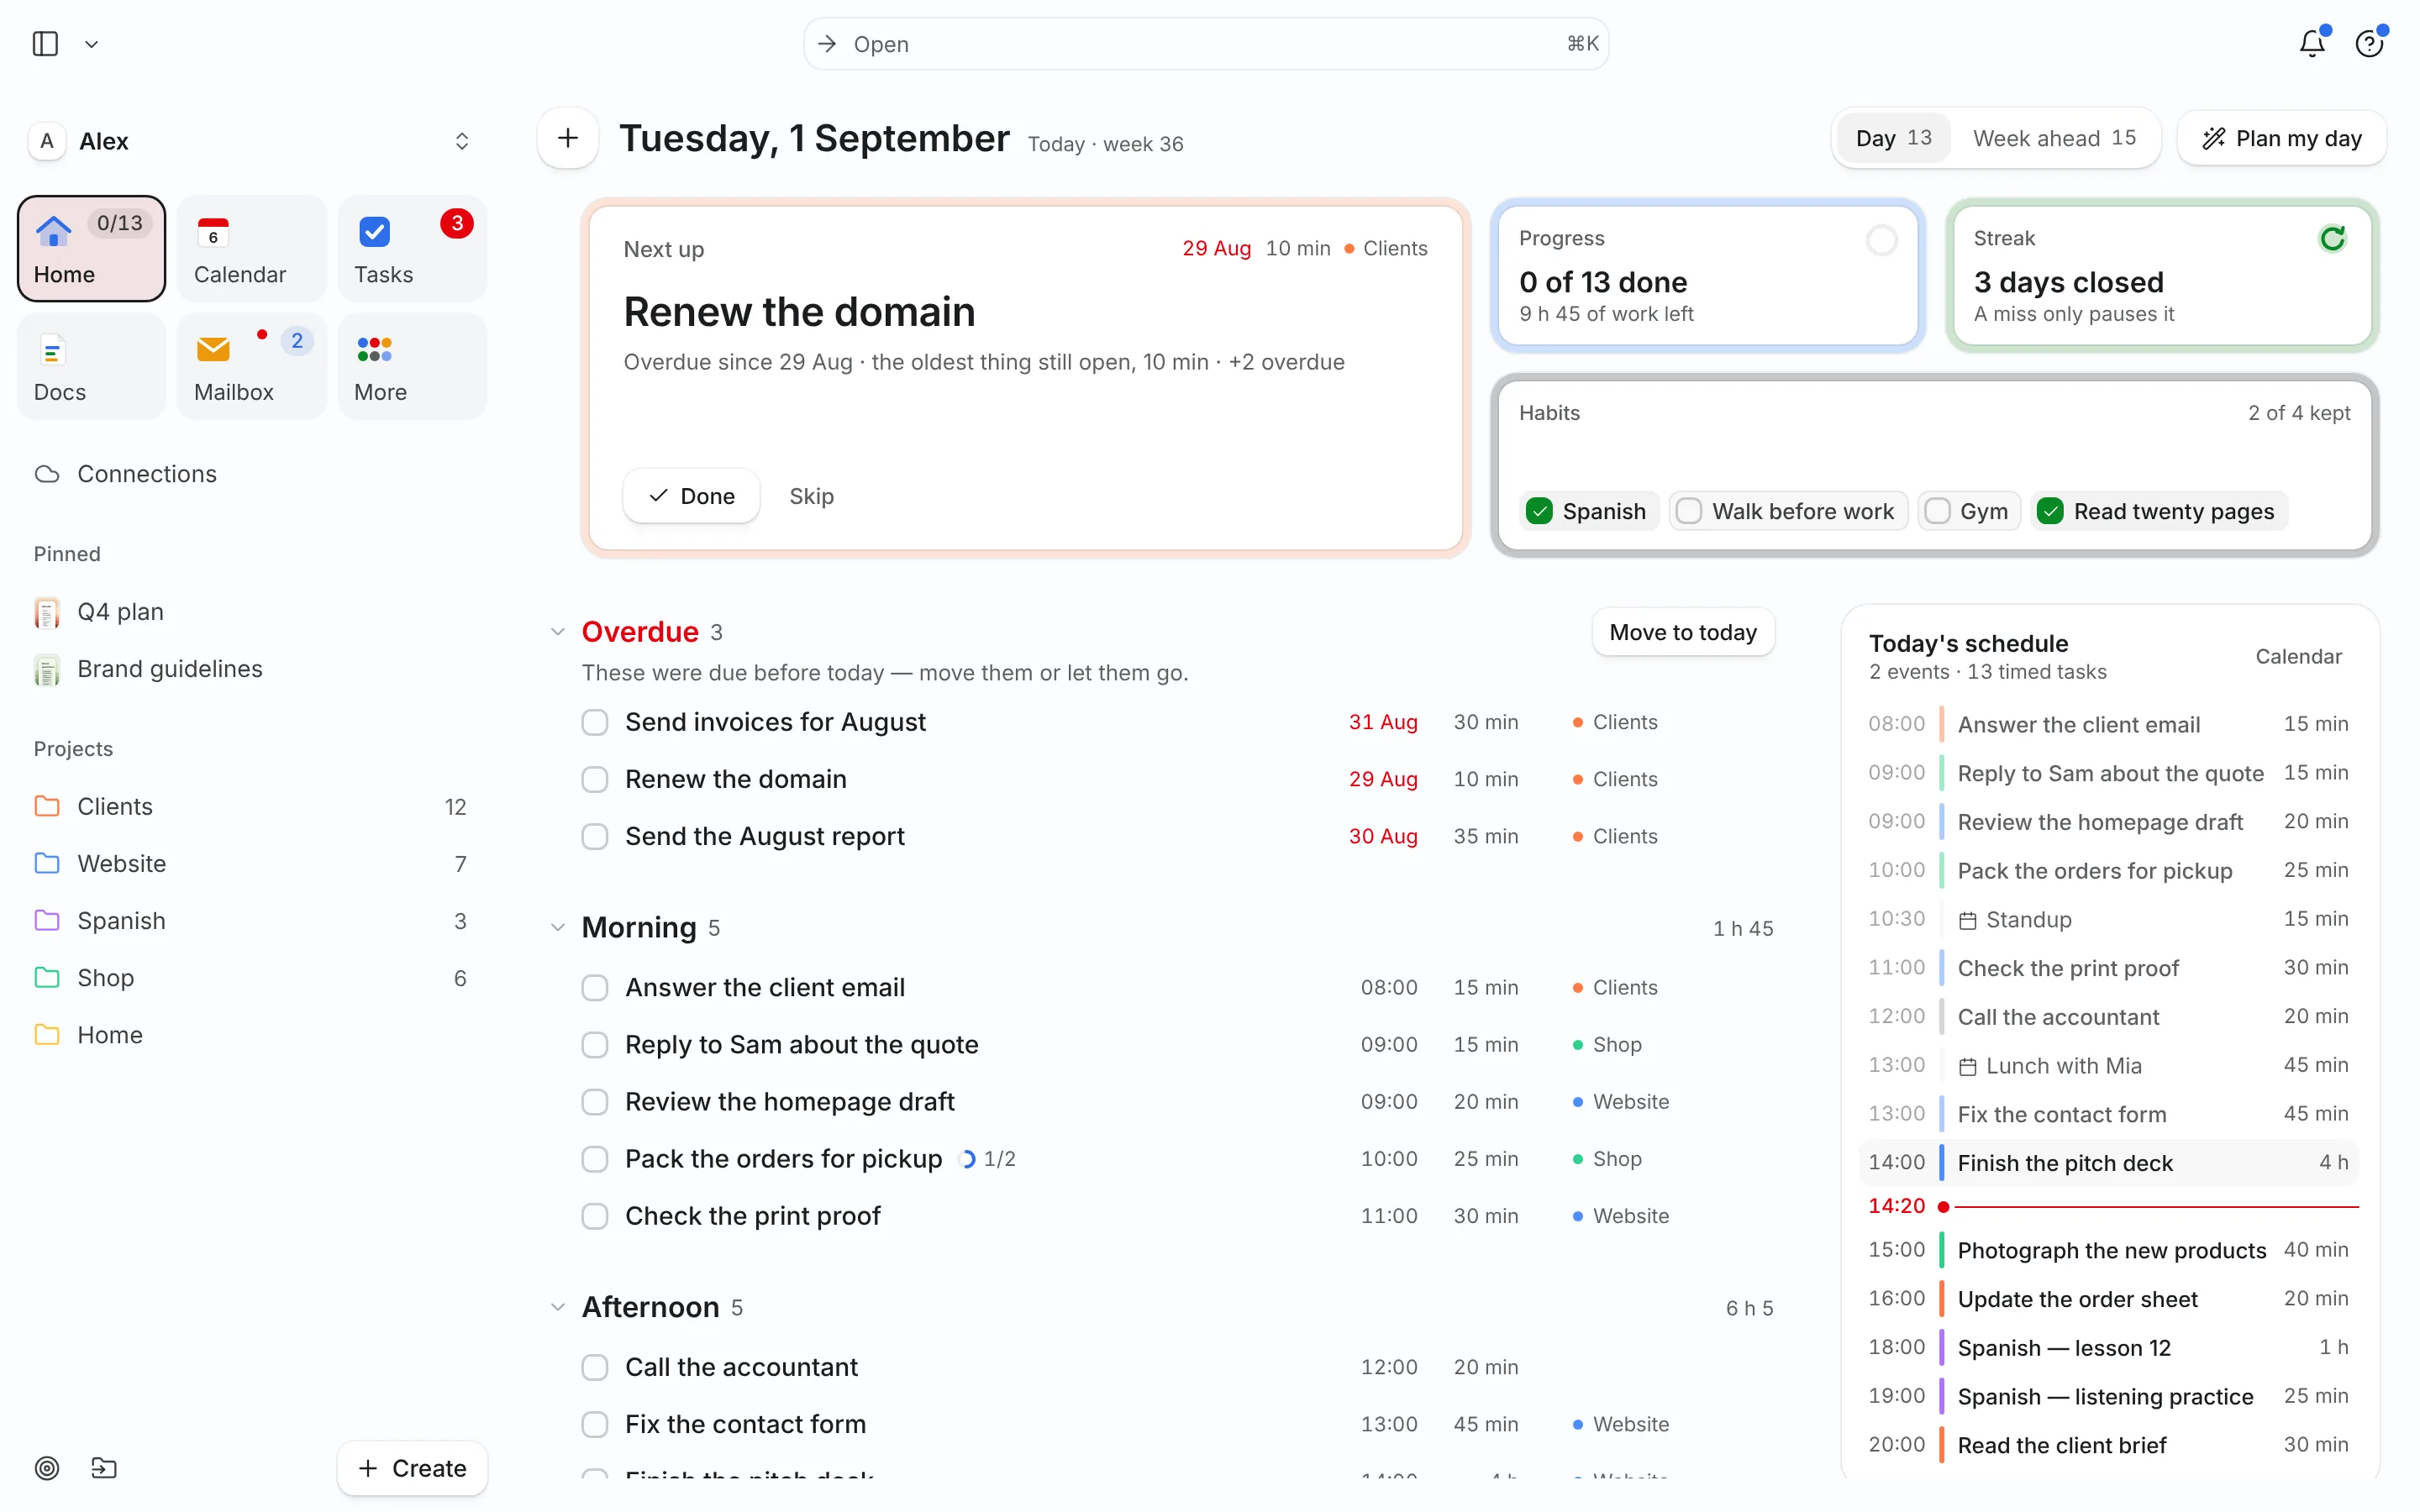Select Finish the pitch deck schedule entry
This screenshot has height=1512, width=2420.
click(x=2108, y=1163)
